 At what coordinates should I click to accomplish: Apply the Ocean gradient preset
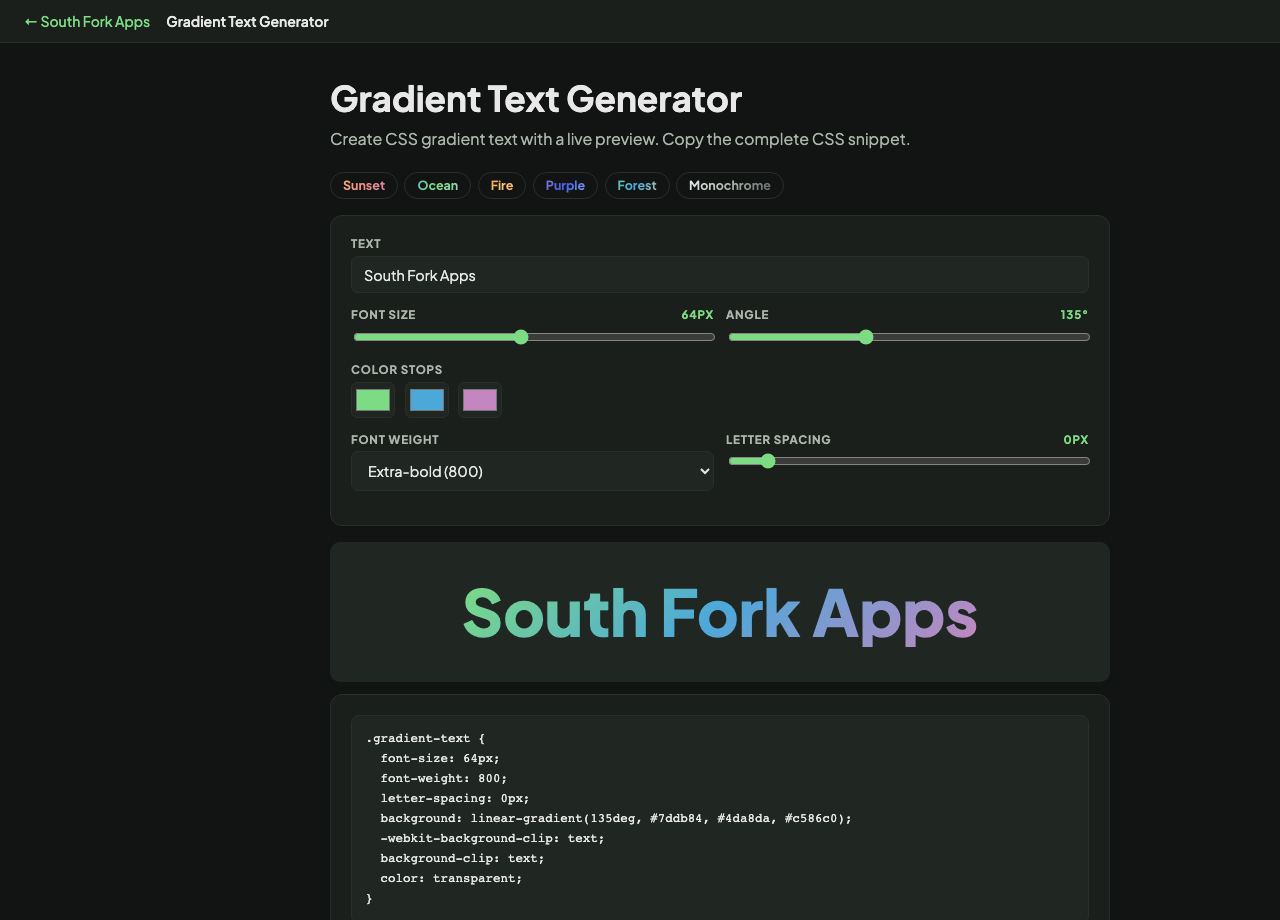point(437,185)
